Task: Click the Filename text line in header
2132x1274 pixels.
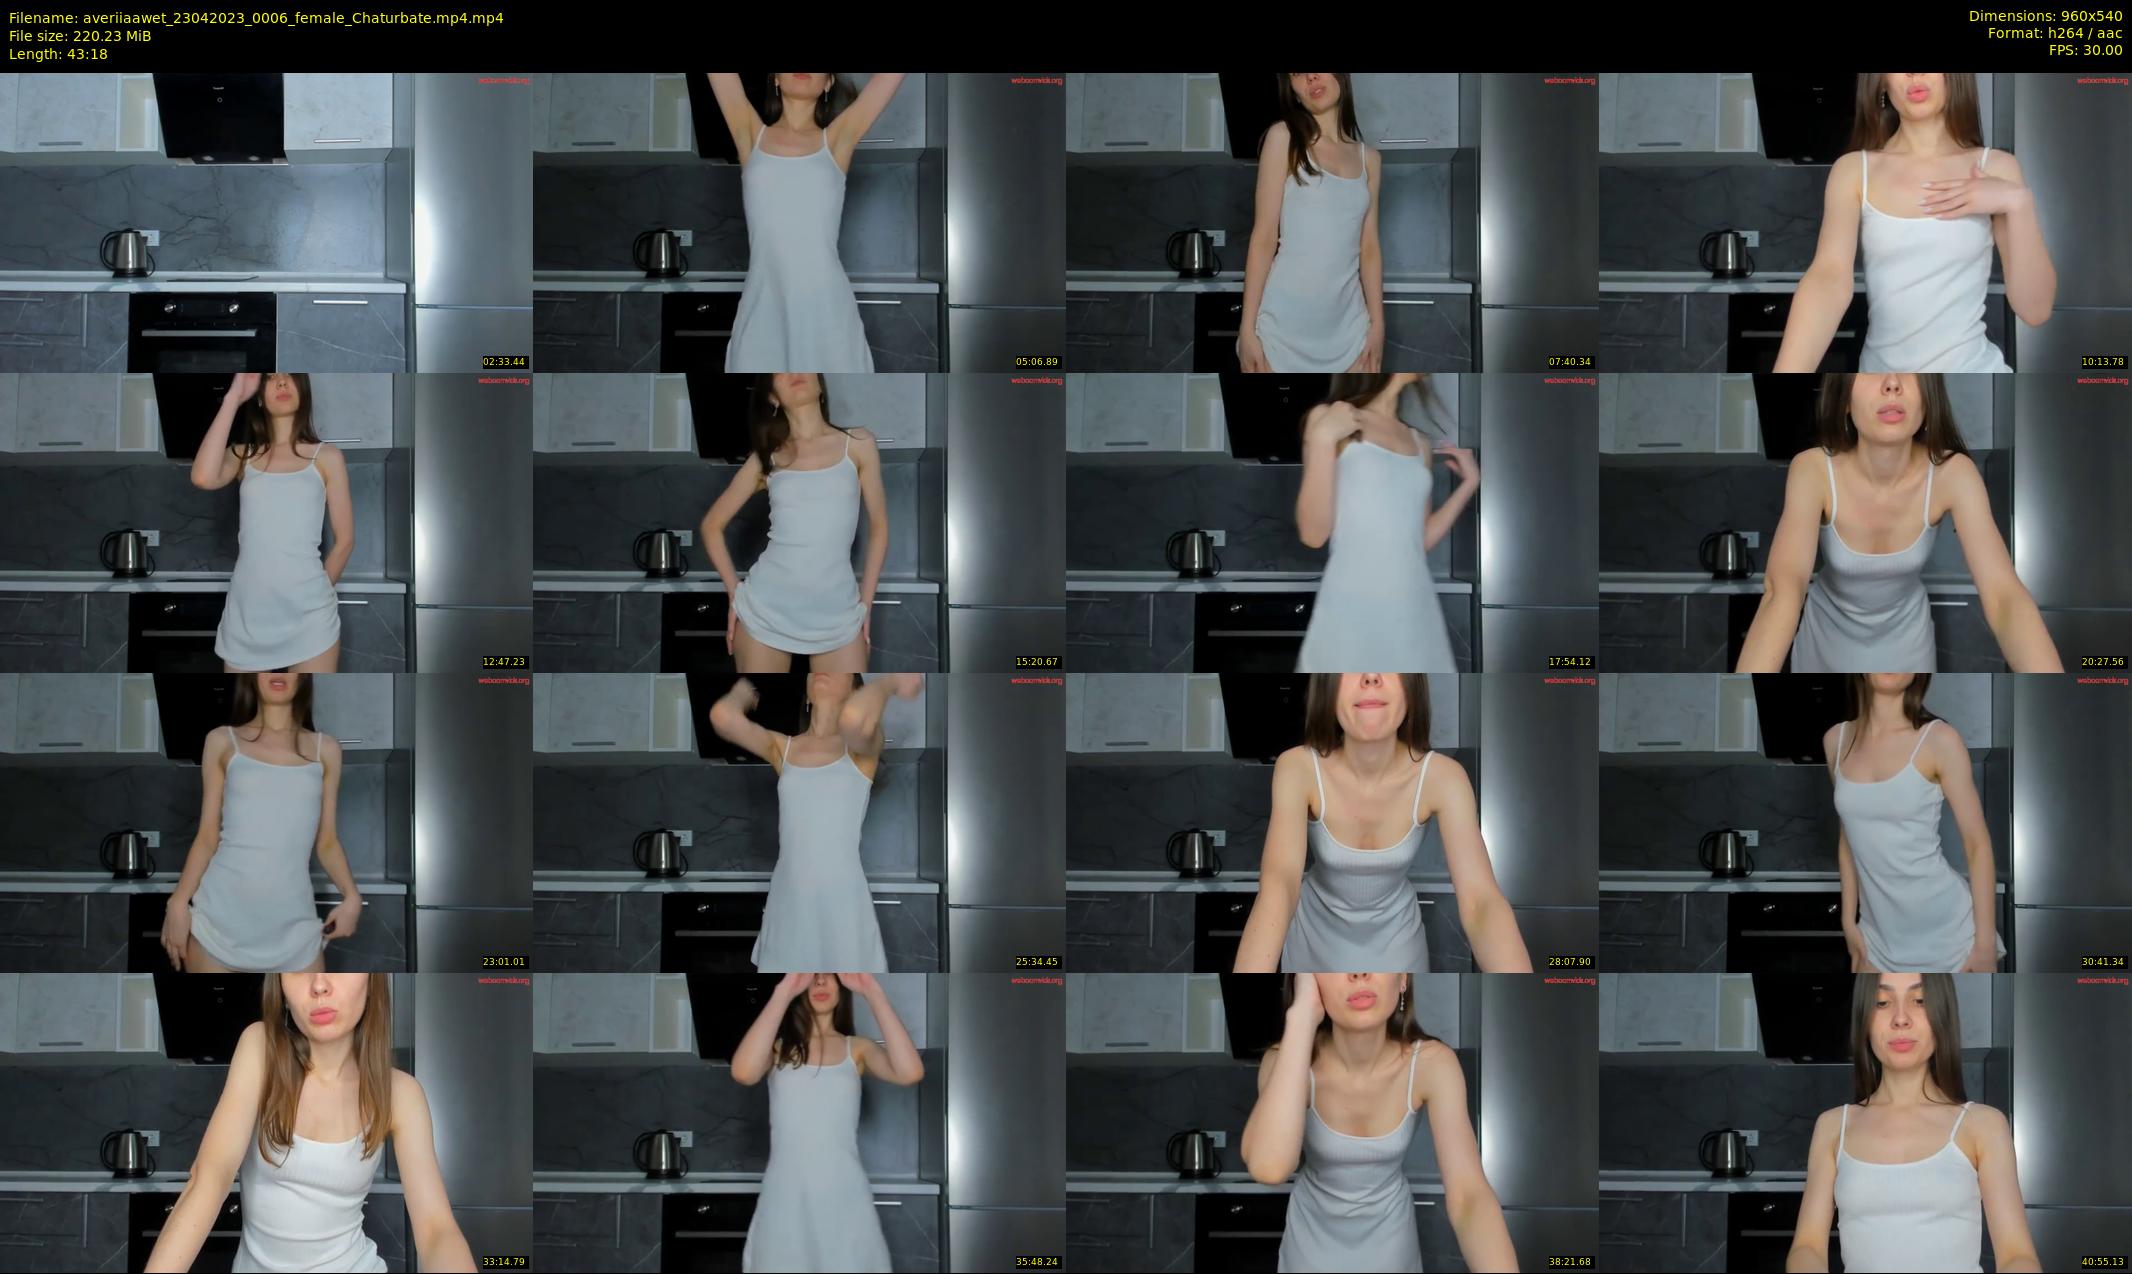Action: 256,18
